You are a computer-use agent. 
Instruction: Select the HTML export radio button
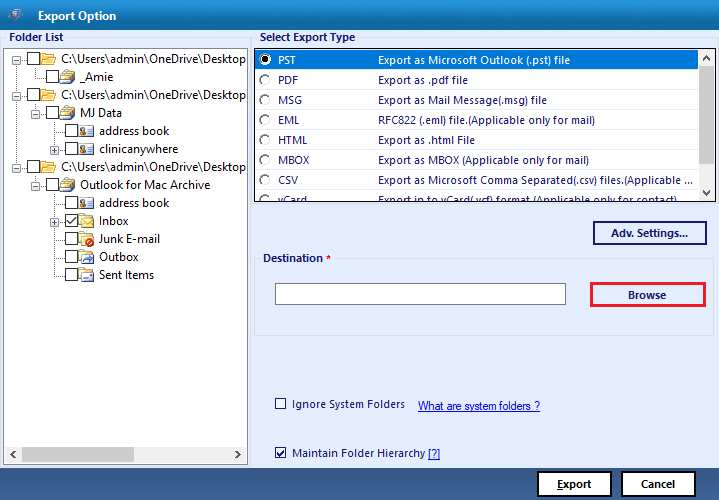coord(265,140)
